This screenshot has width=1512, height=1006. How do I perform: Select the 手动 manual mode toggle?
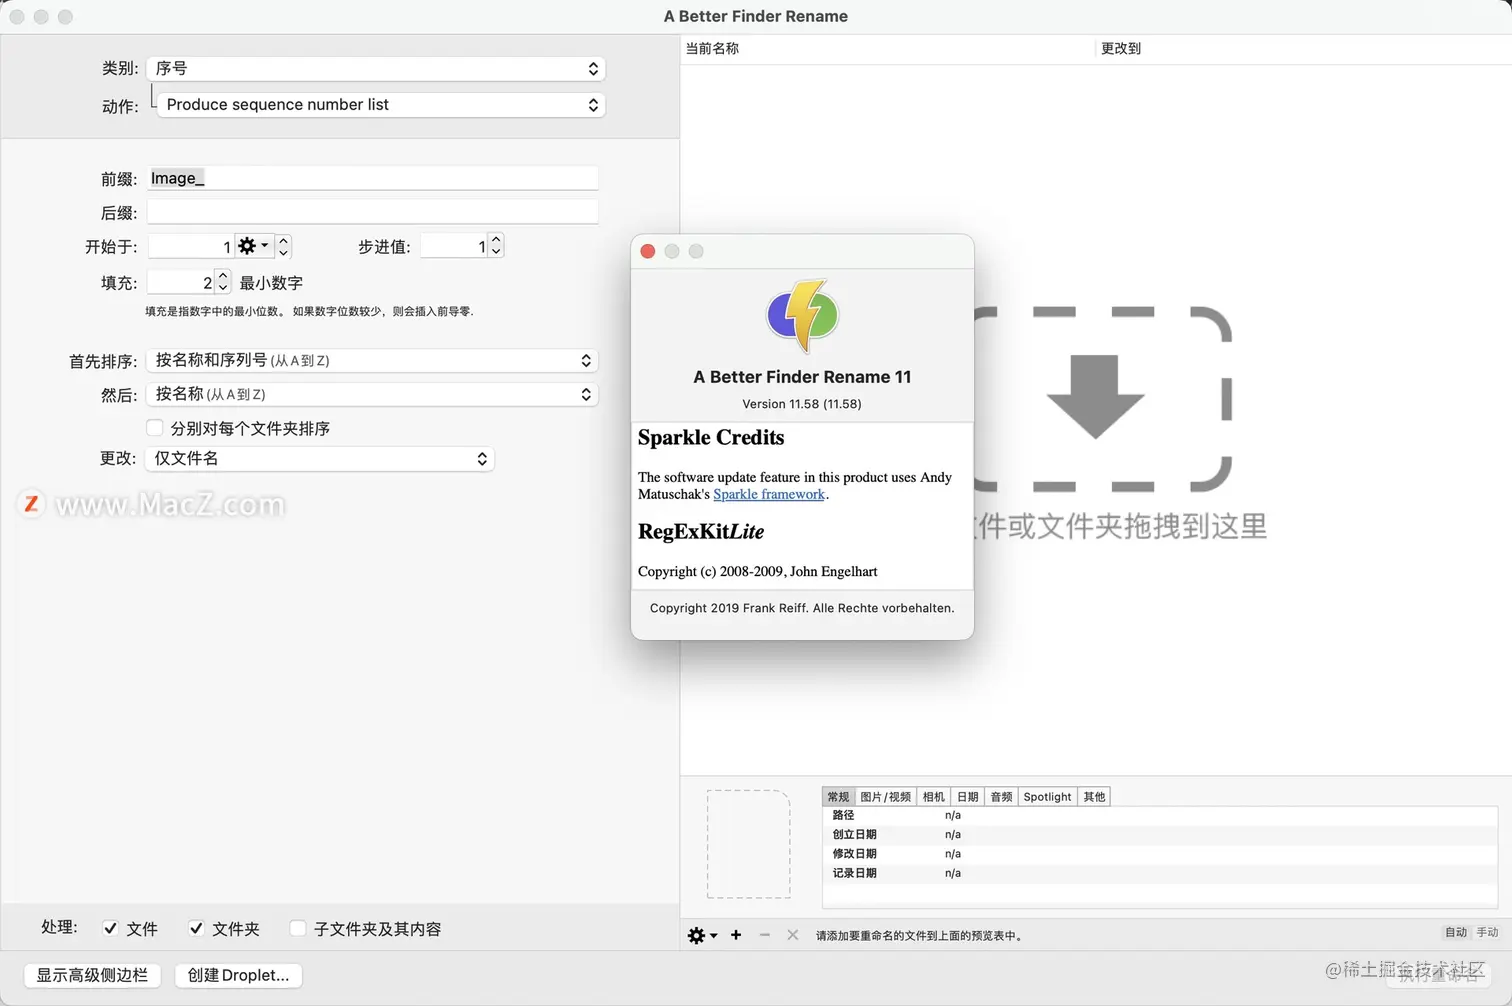coord(1488,932)
